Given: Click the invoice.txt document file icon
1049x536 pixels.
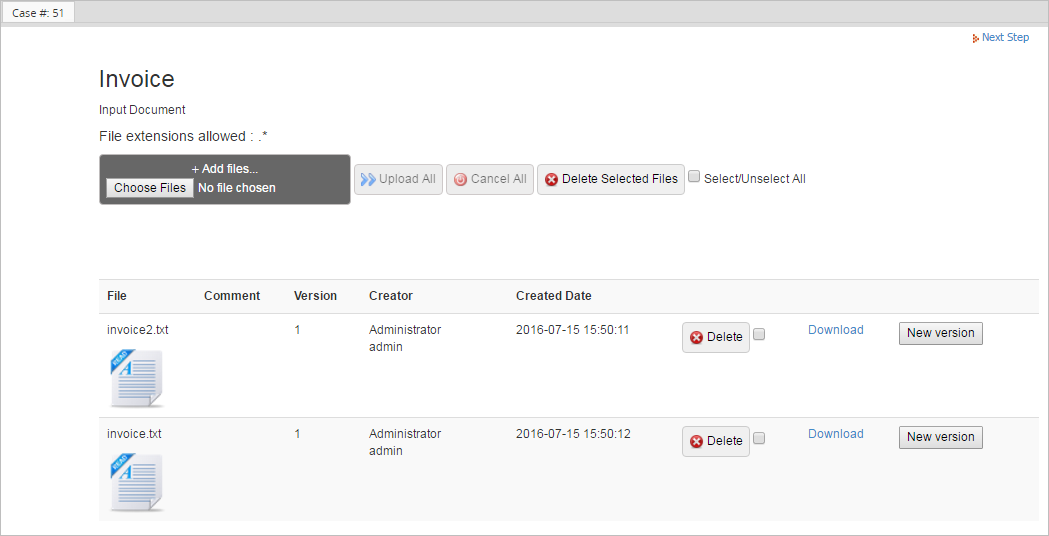Looking at the screenshot, I should pyautogui.click(x=136, y=482).
